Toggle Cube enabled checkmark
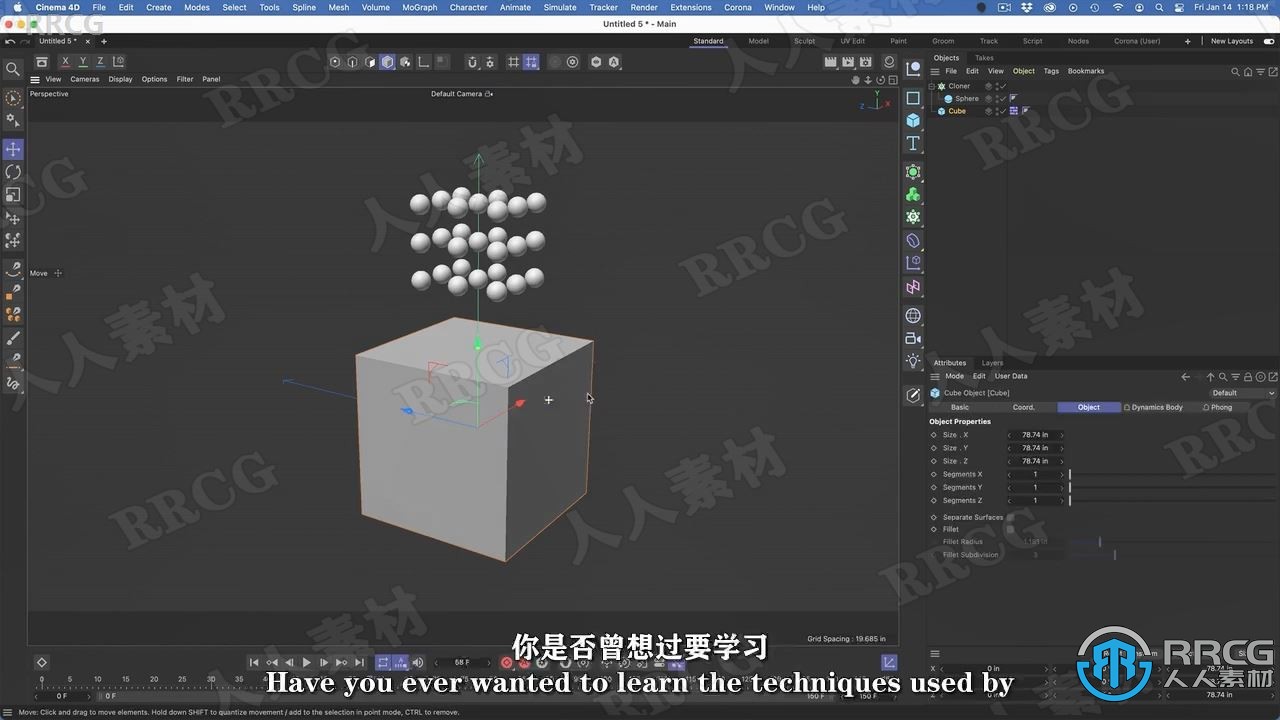Viewport: 1280px width, 720px height. click(x=1002, y=111)
